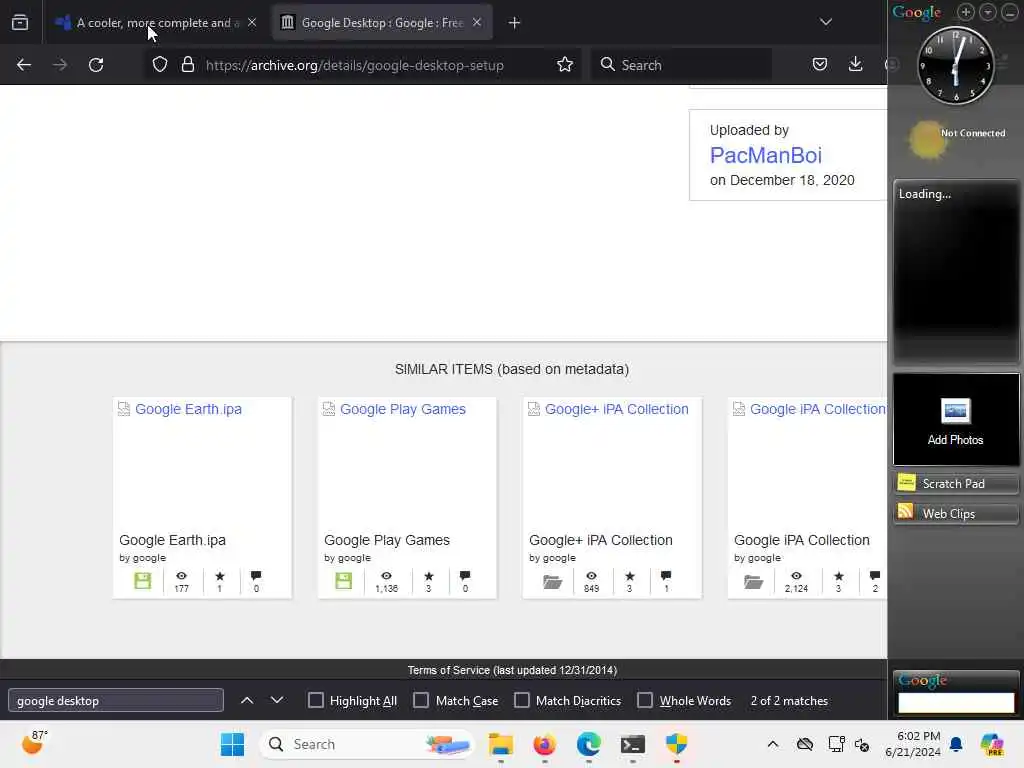The height and width of the screenshot is (768, 1024).
Task: Click Google iPA Collection folder icon
Action: 754,581
